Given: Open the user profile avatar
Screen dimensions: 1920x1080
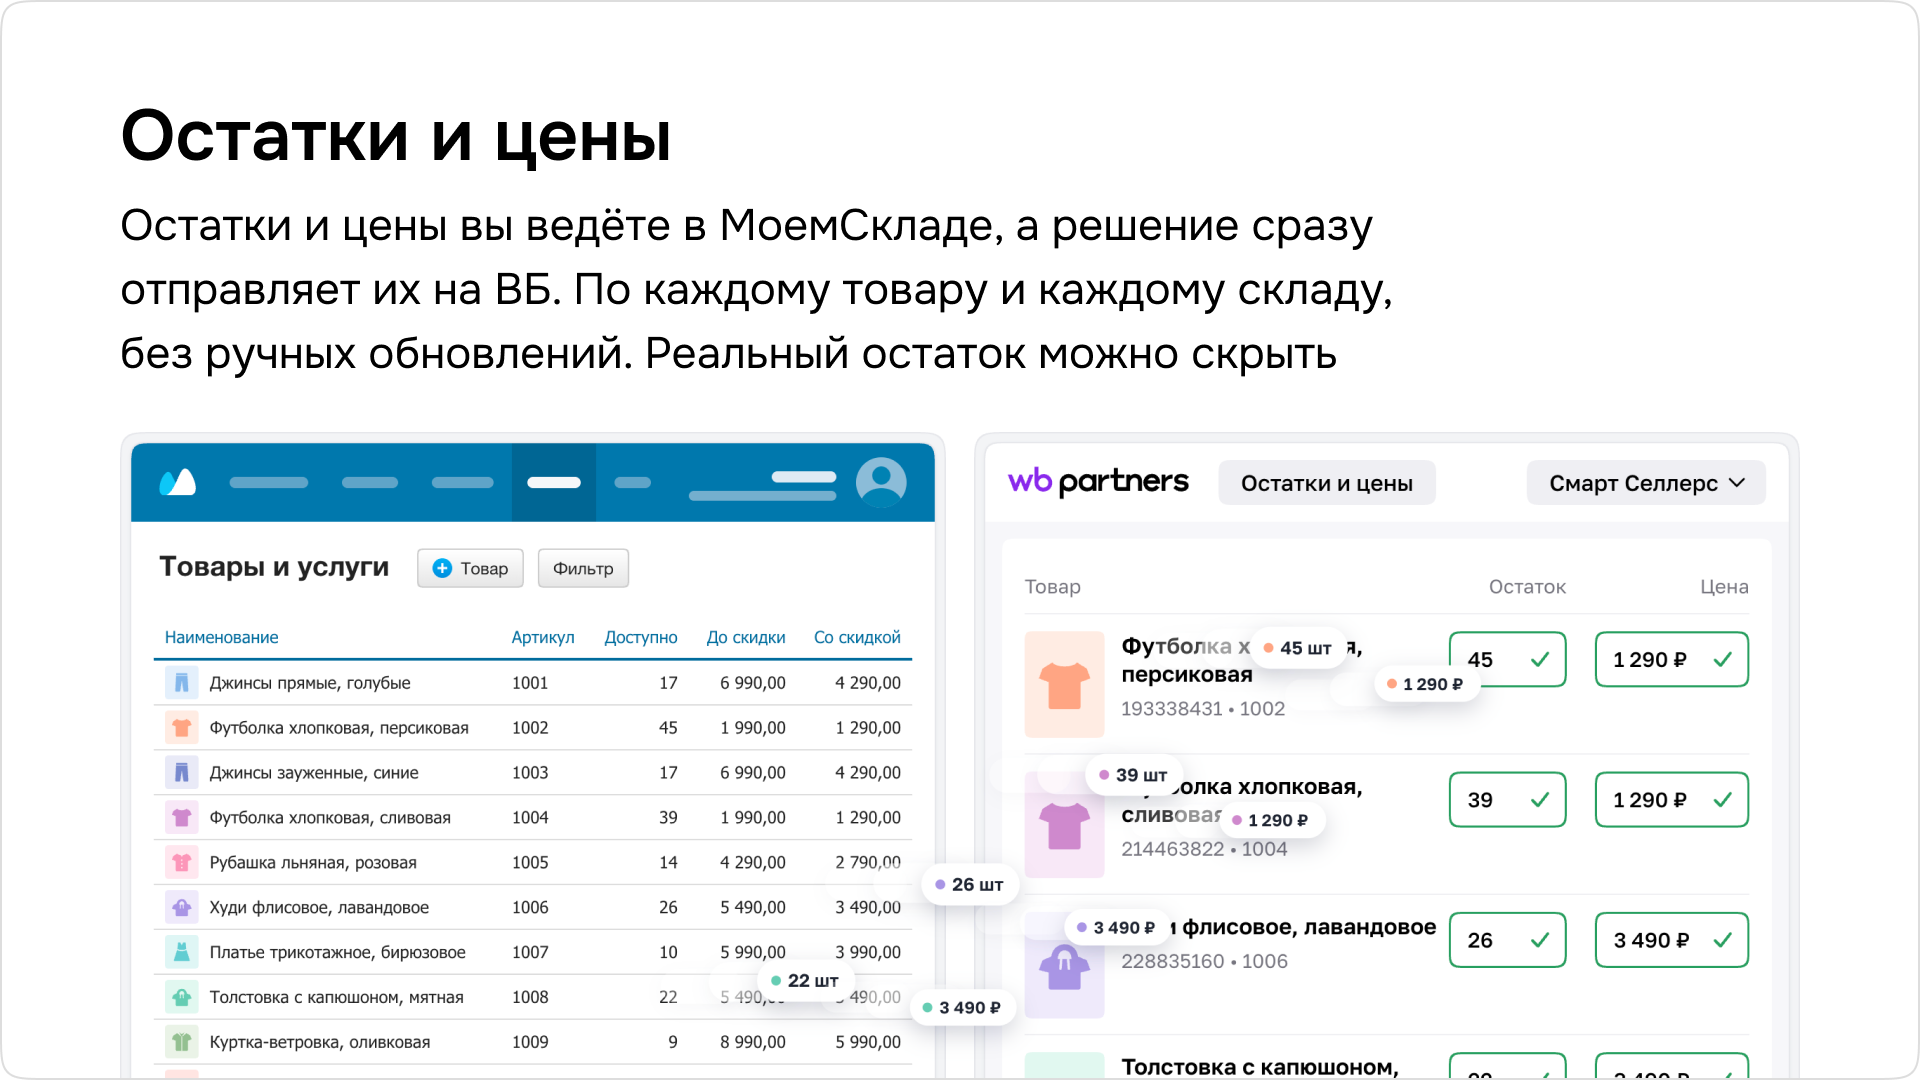Looking at the screenshot, I should (881, 482).
